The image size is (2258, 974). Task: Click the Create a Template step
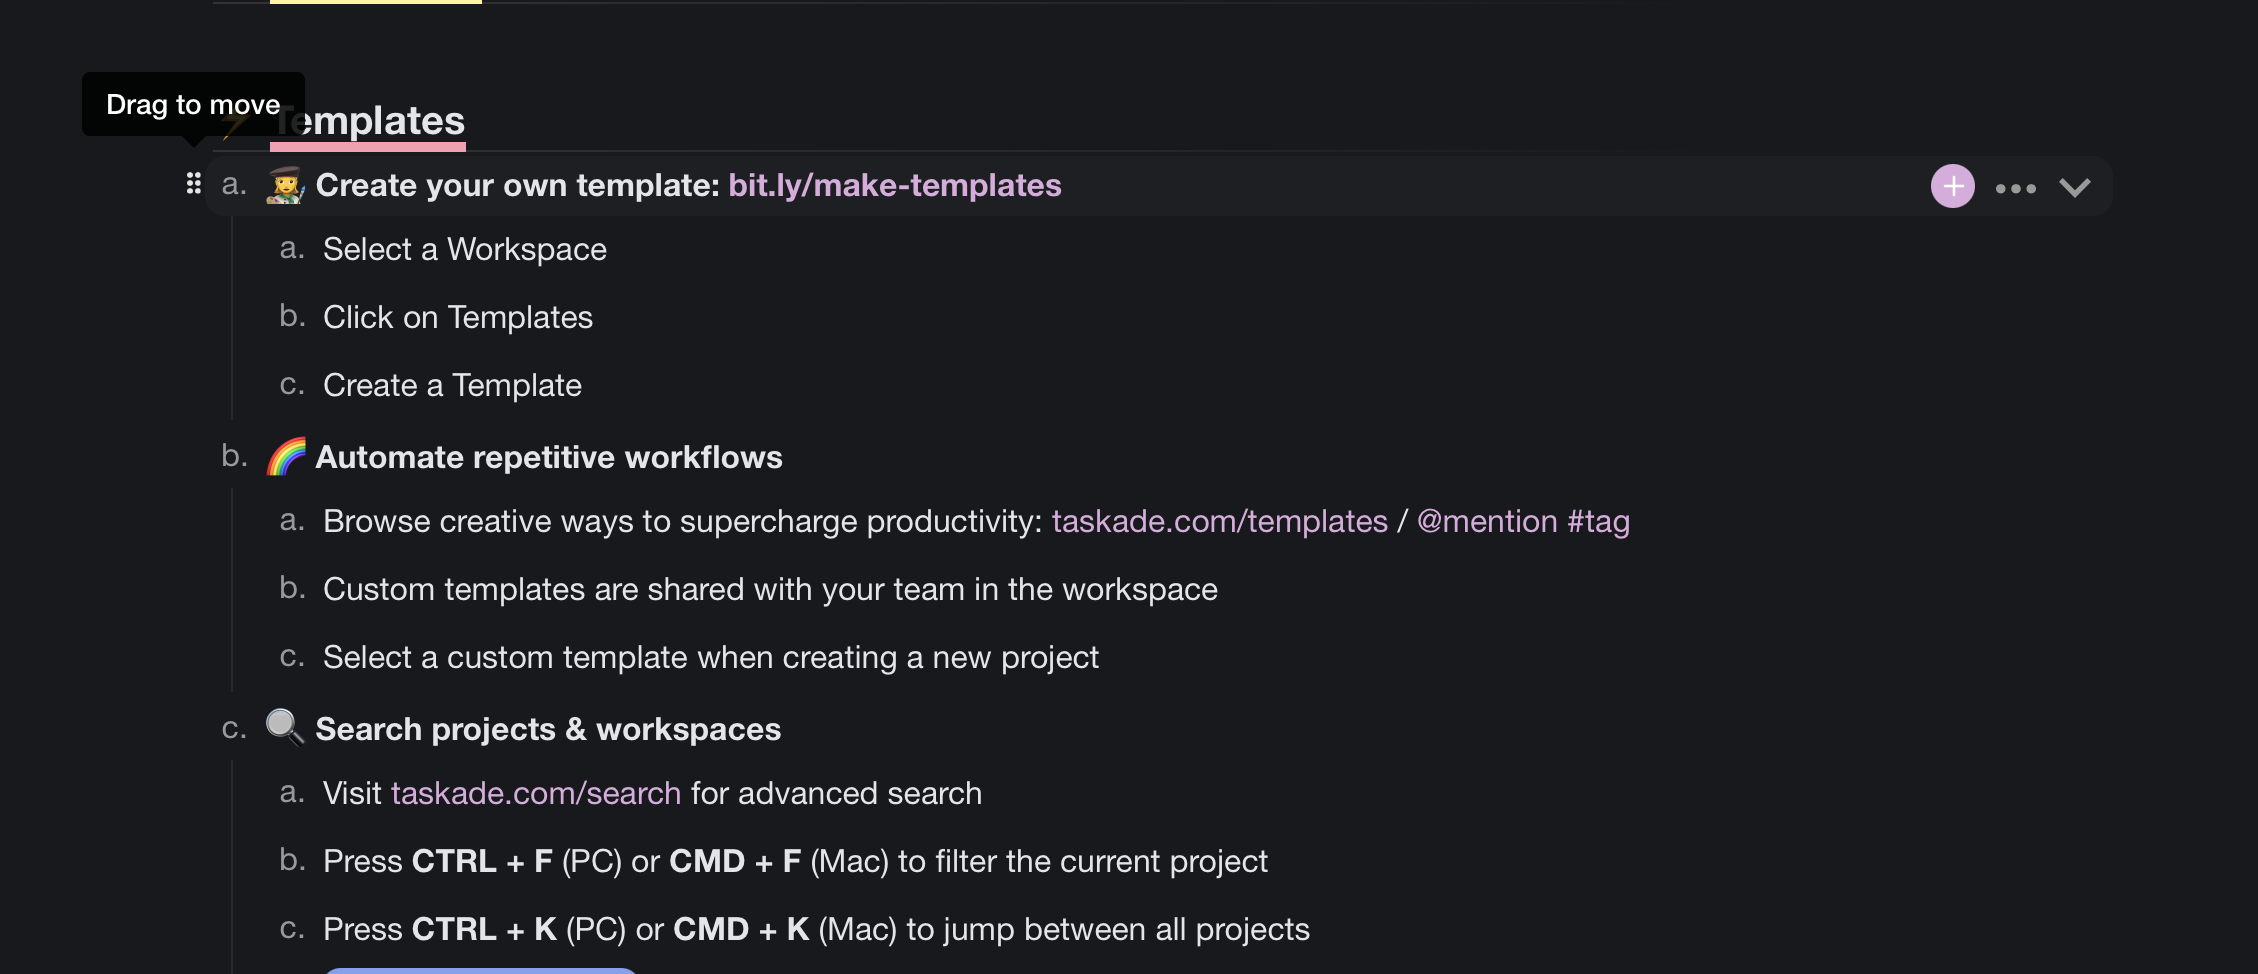pos(452,386)
